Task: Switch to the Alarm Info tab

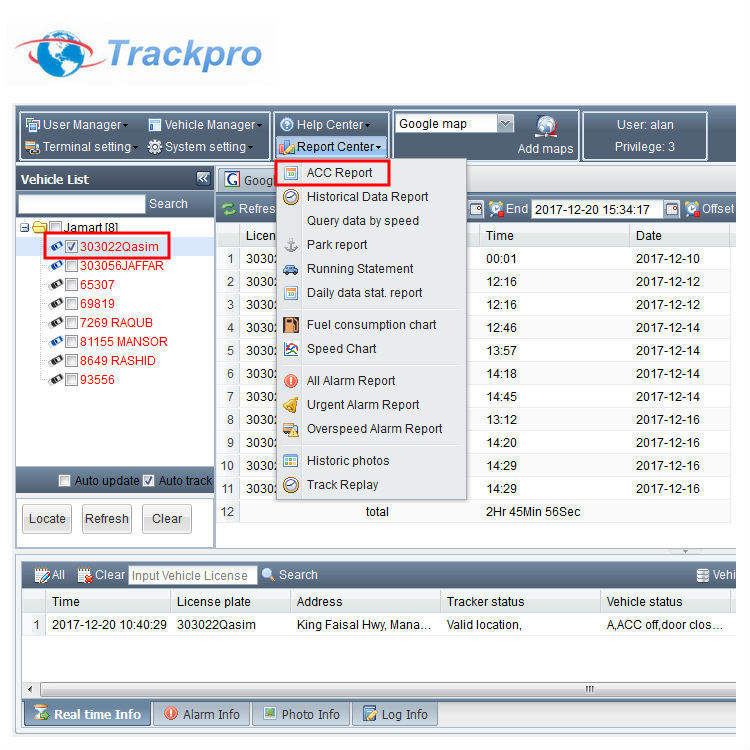Action: click(202, 714)
